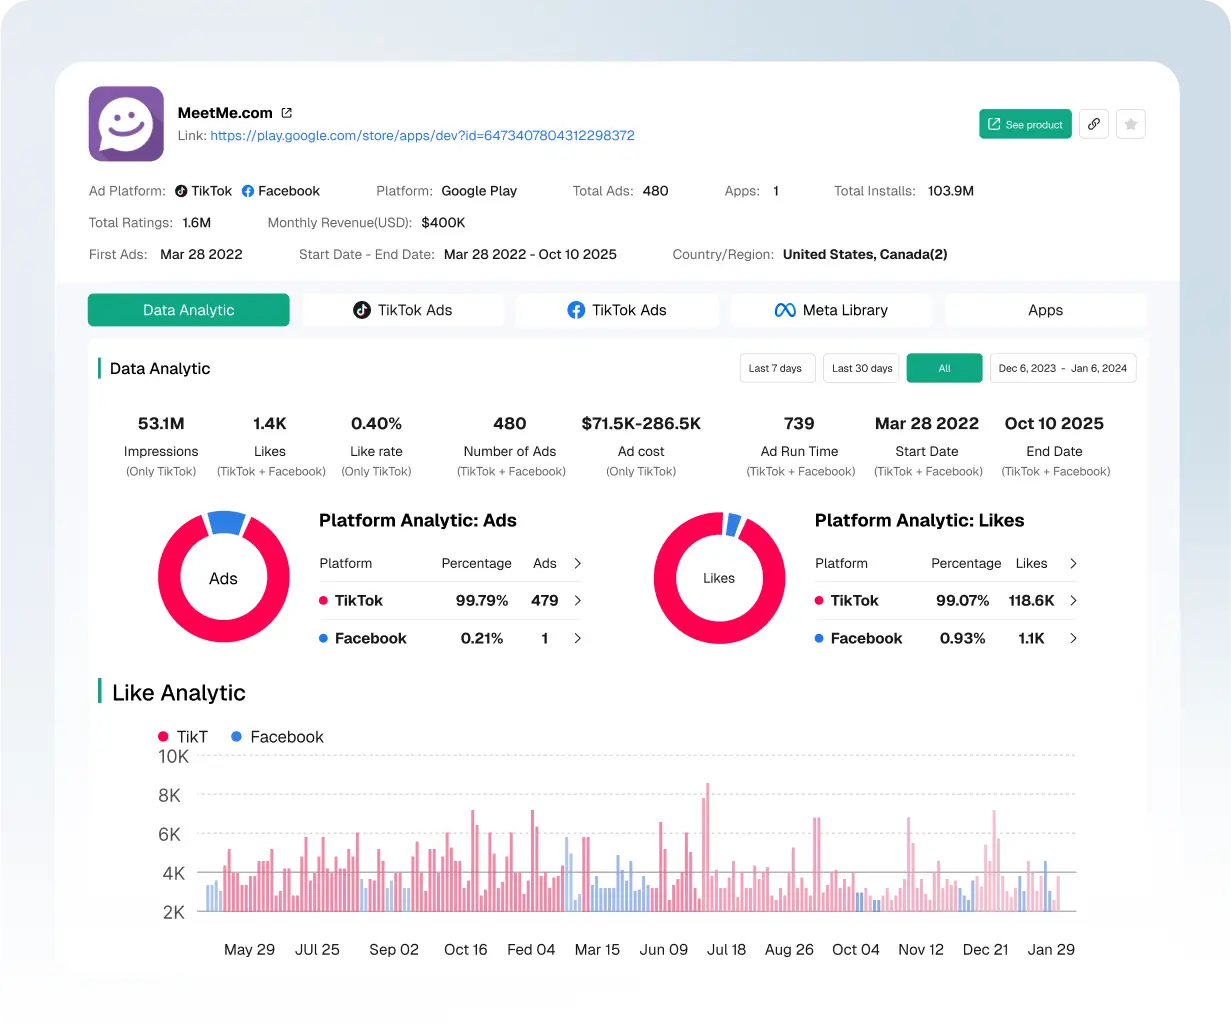
Task: Toggle the Facebook legend in Like Analytic chart
Action: 276,737
